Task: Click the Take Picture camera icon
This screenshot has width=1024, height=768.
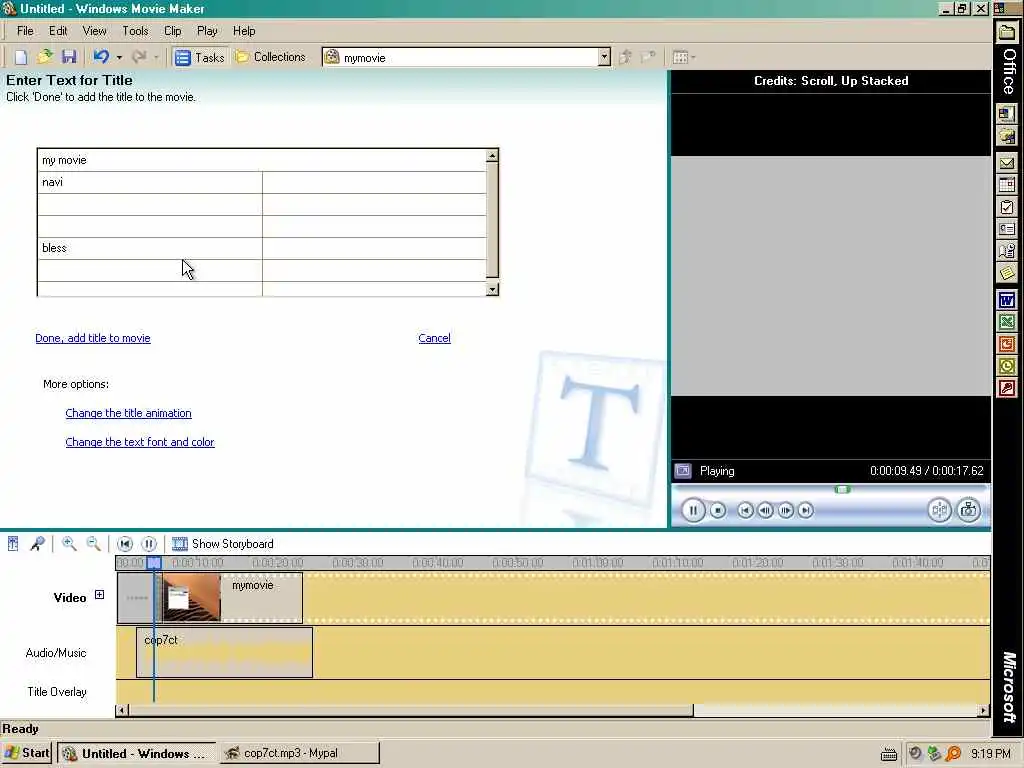Action: click(x=968, y=510)
